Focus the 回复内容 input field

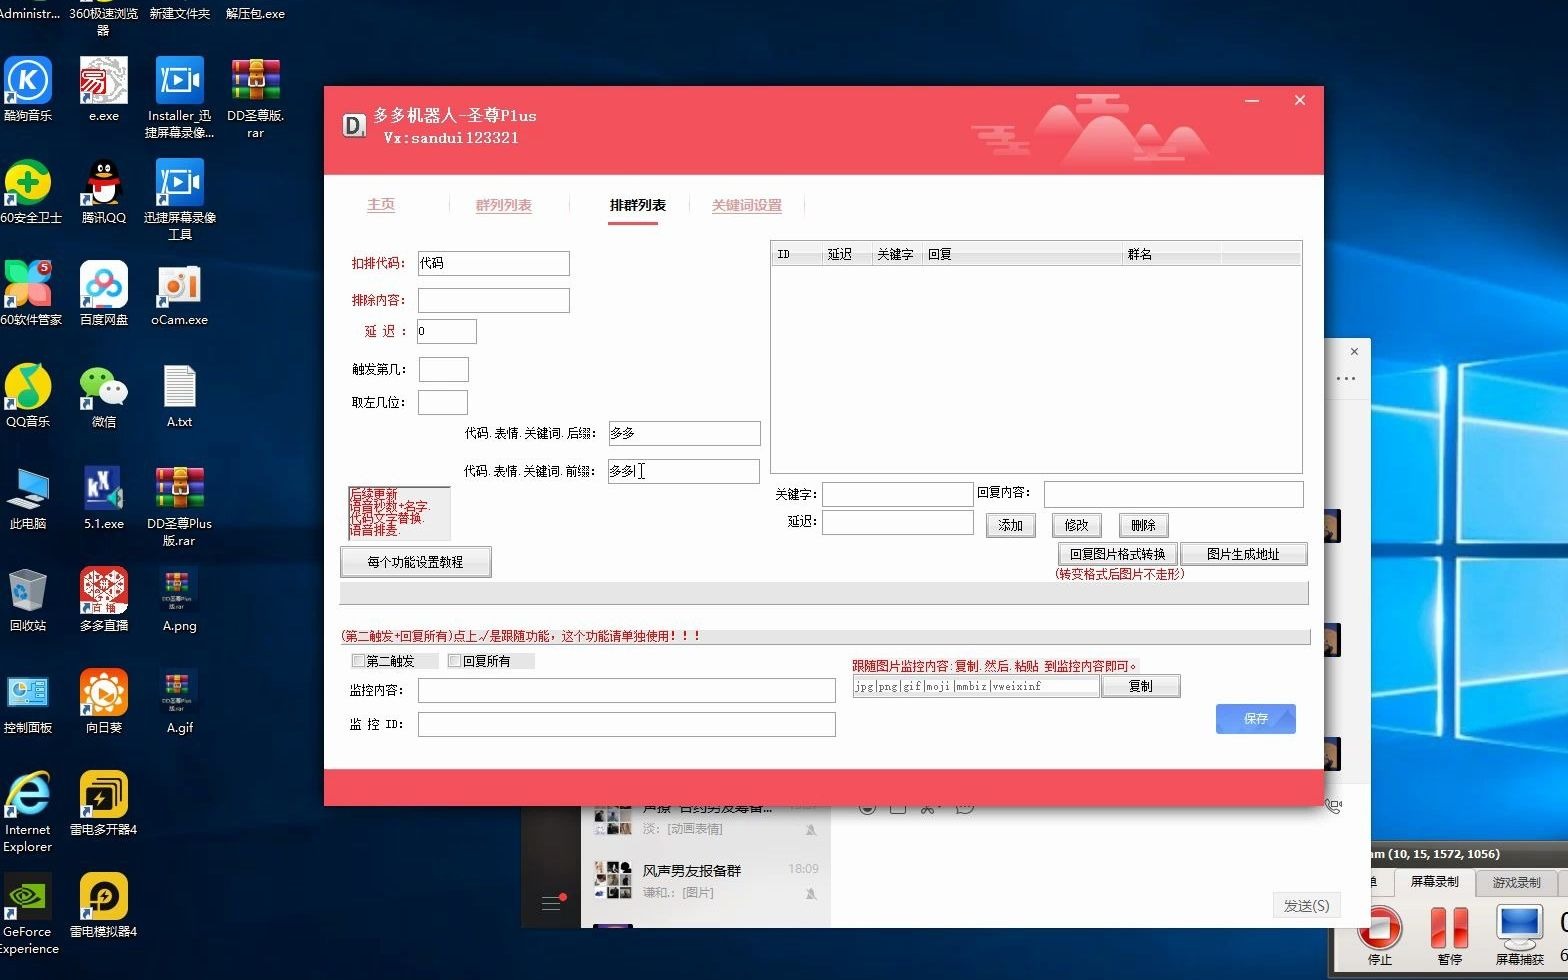coord(1173,494)
